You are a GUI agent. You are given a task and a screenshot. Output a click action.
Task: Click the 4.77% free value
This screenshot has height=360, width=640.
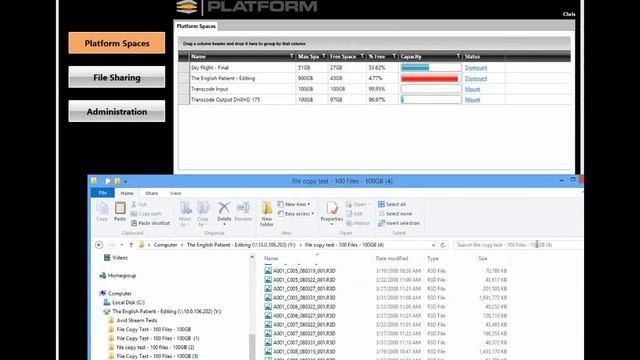pos(376,78)
